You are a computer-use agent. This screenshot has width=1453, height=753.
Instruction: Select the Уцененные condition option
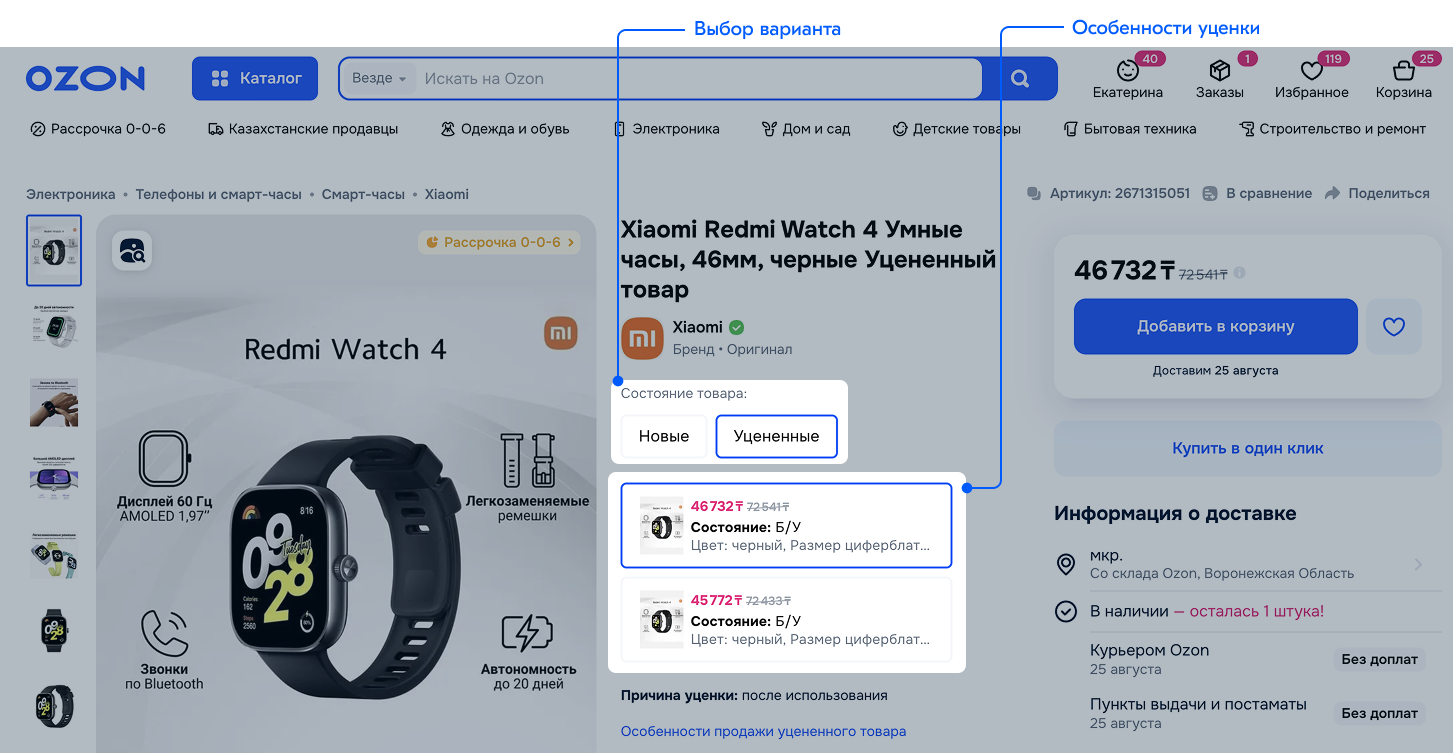[776, 436]
